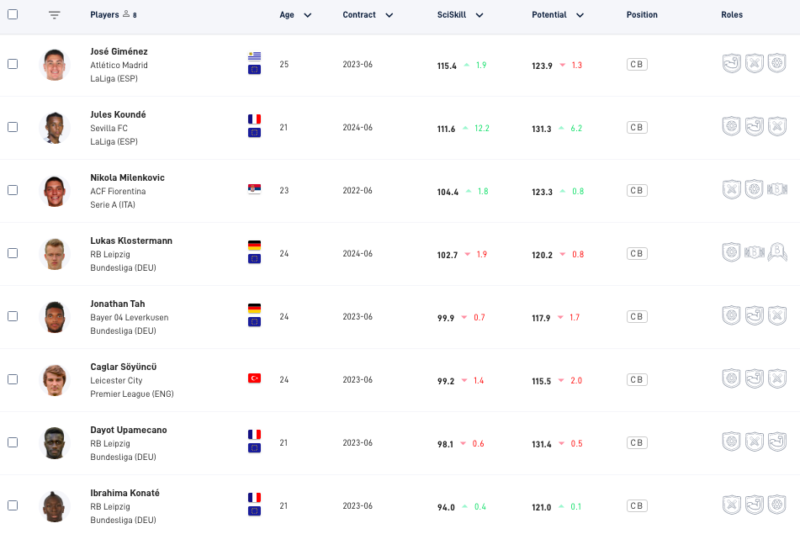Click last role badge for Ibrahima Konaté
The image size is (800, 534).
pos(777,505)
